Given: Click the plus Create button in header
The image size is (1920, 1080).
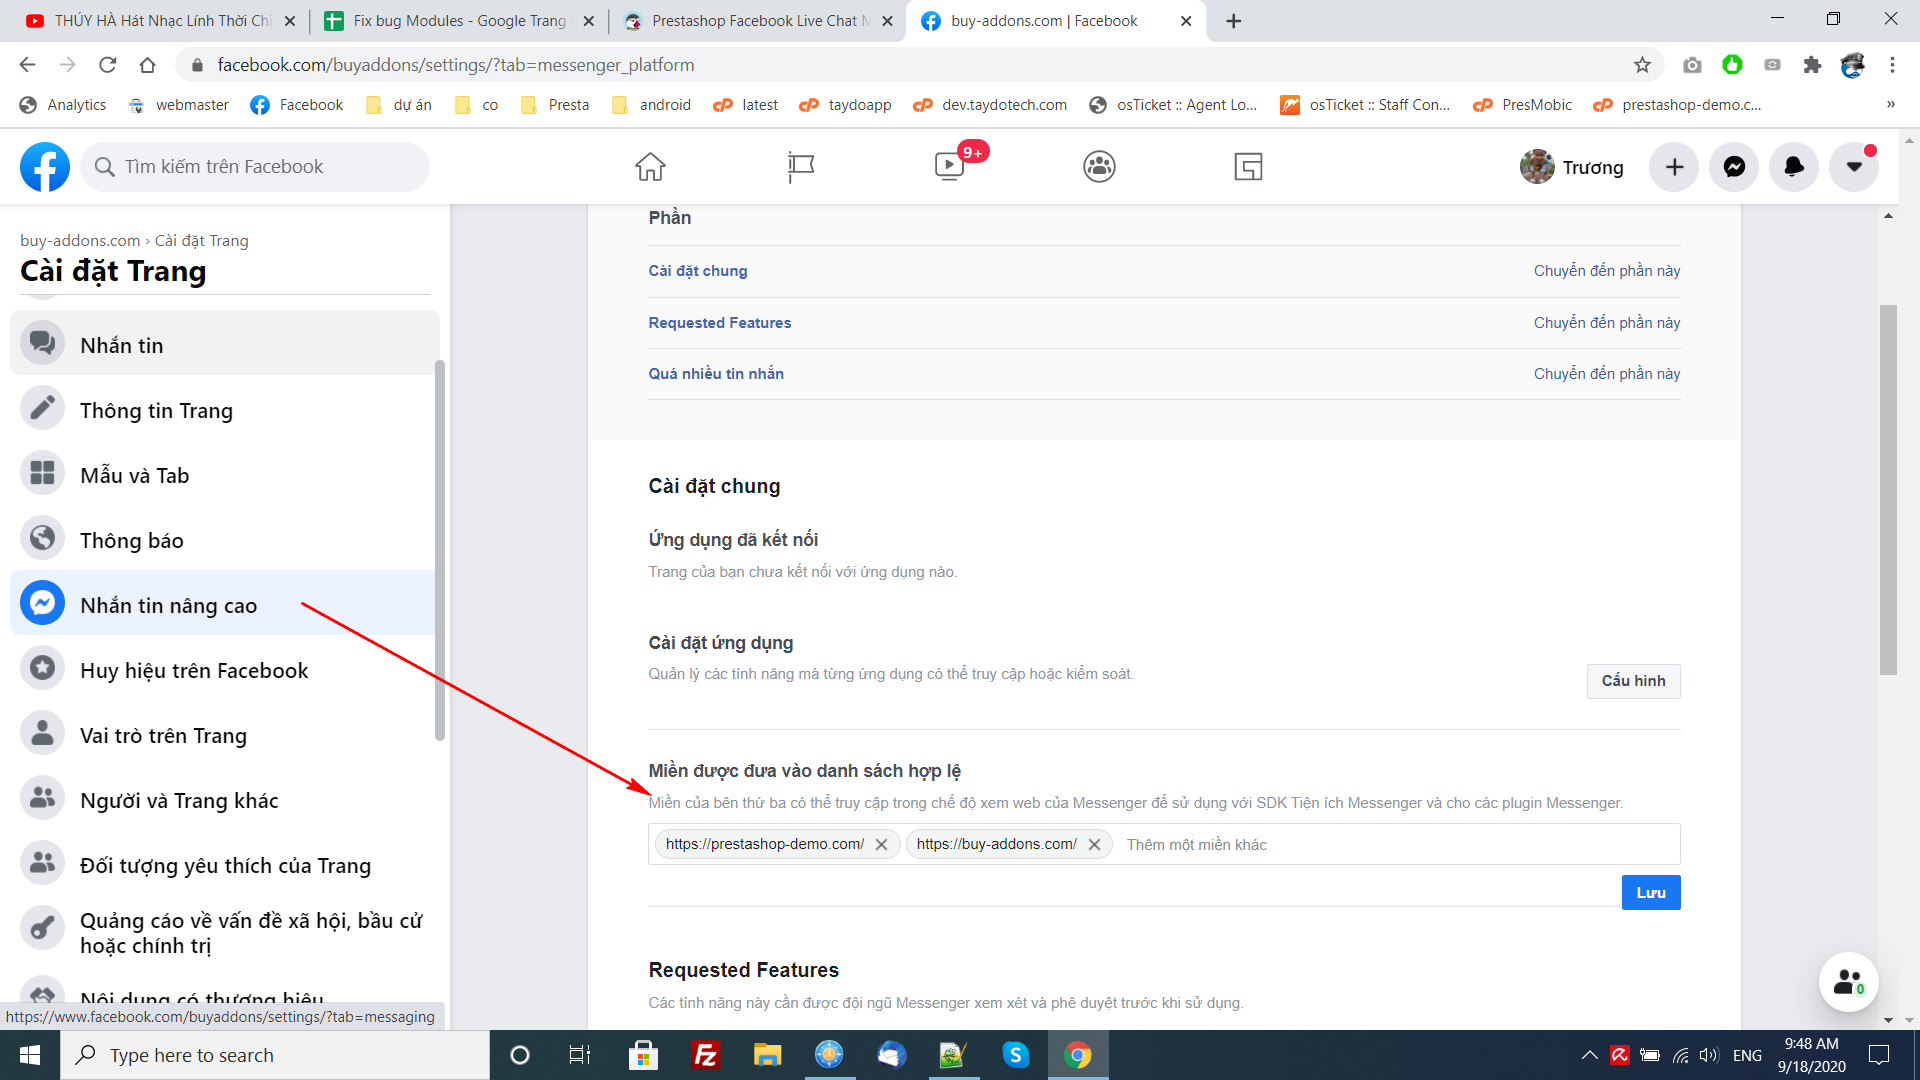Looking at the screenshot, I should 1674,167.
